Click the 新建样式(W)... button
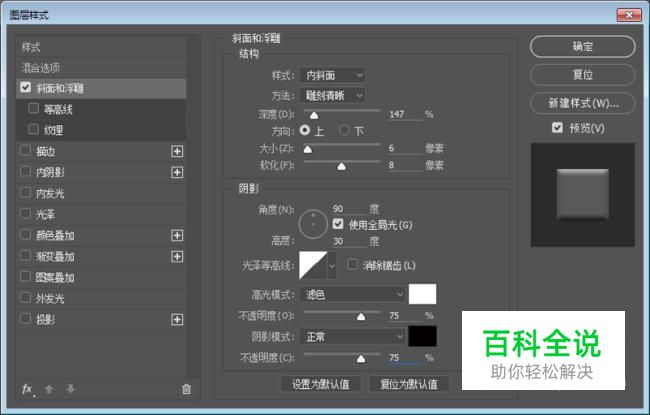The width and height of the screenshot is (650, 415). tap(582, 103)
